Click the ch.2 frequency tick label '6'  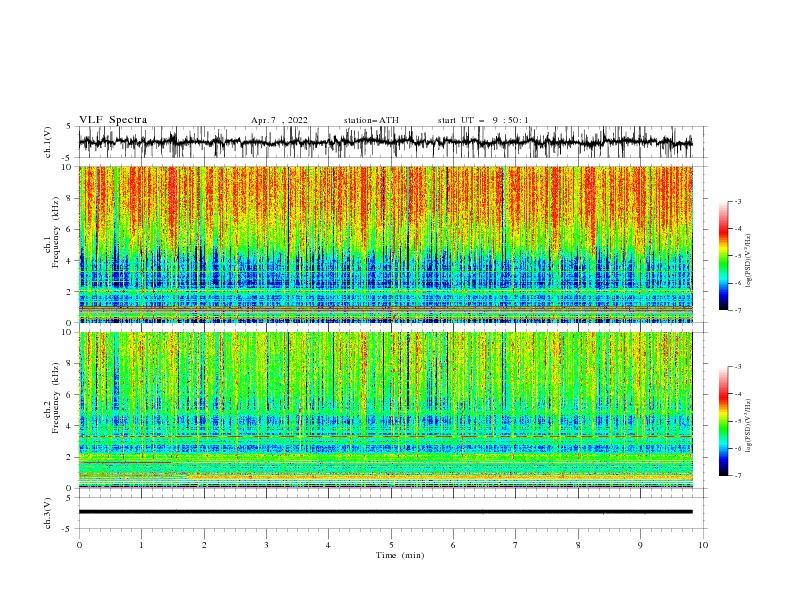tap(70, 394)
